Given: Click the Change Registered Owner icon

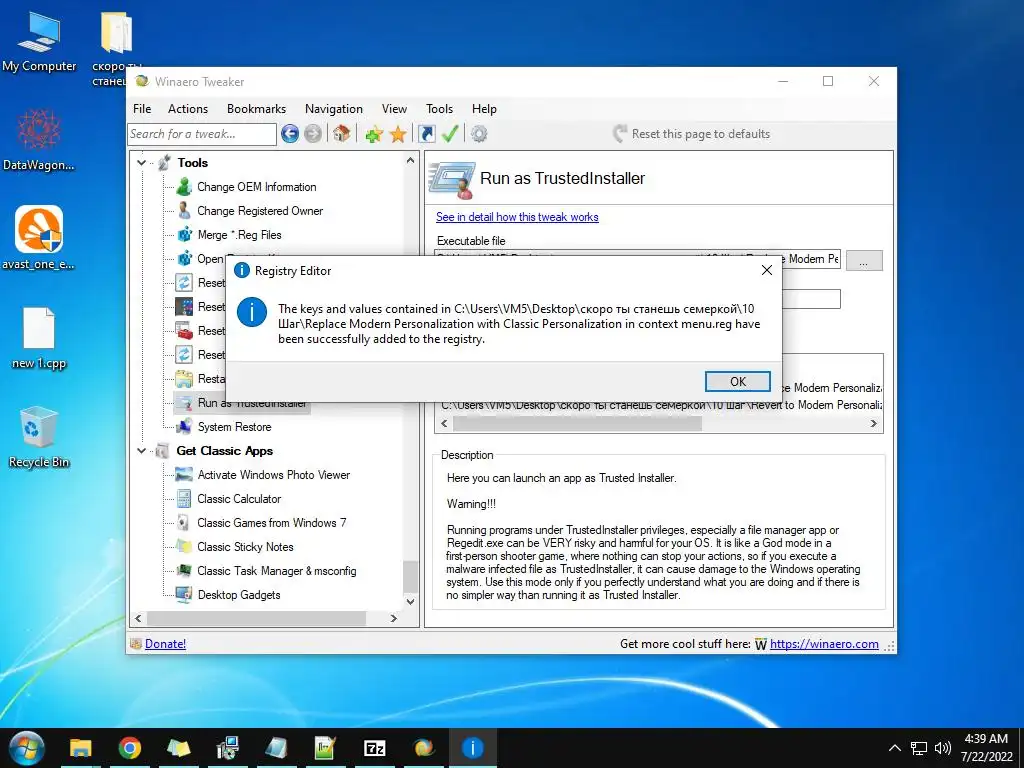Looking at the screenshot, I should tap(185, 211).
